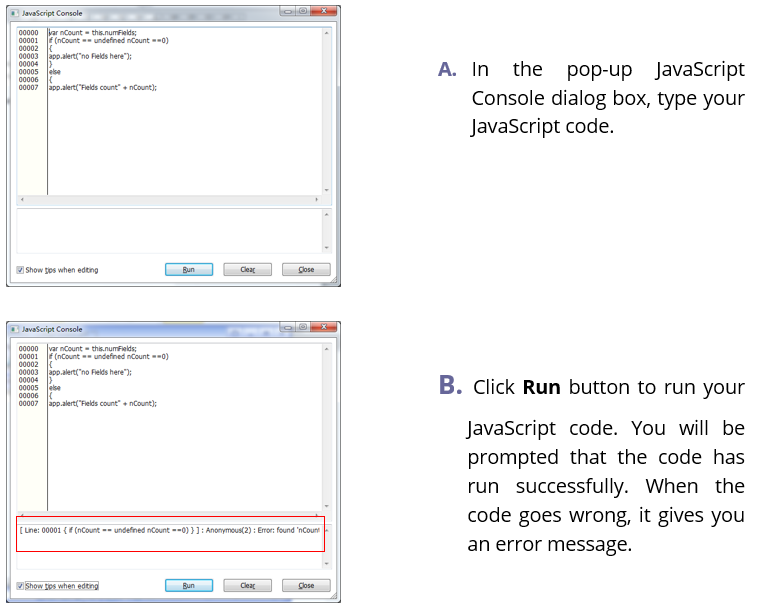Click Clear in the upper JavaScript Console

247,270
